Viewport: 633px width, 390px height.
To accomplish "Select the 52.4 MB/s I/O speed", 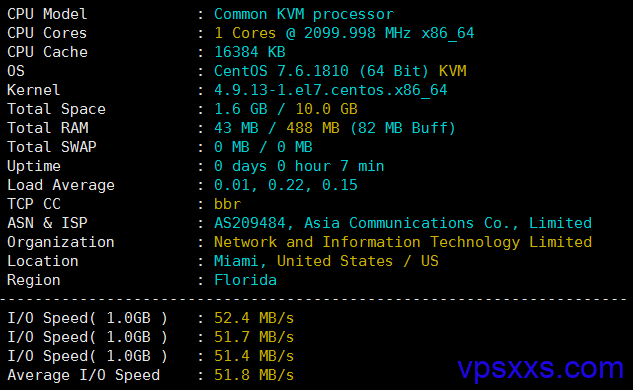I will pyautogui.click(x=254, y=318).
